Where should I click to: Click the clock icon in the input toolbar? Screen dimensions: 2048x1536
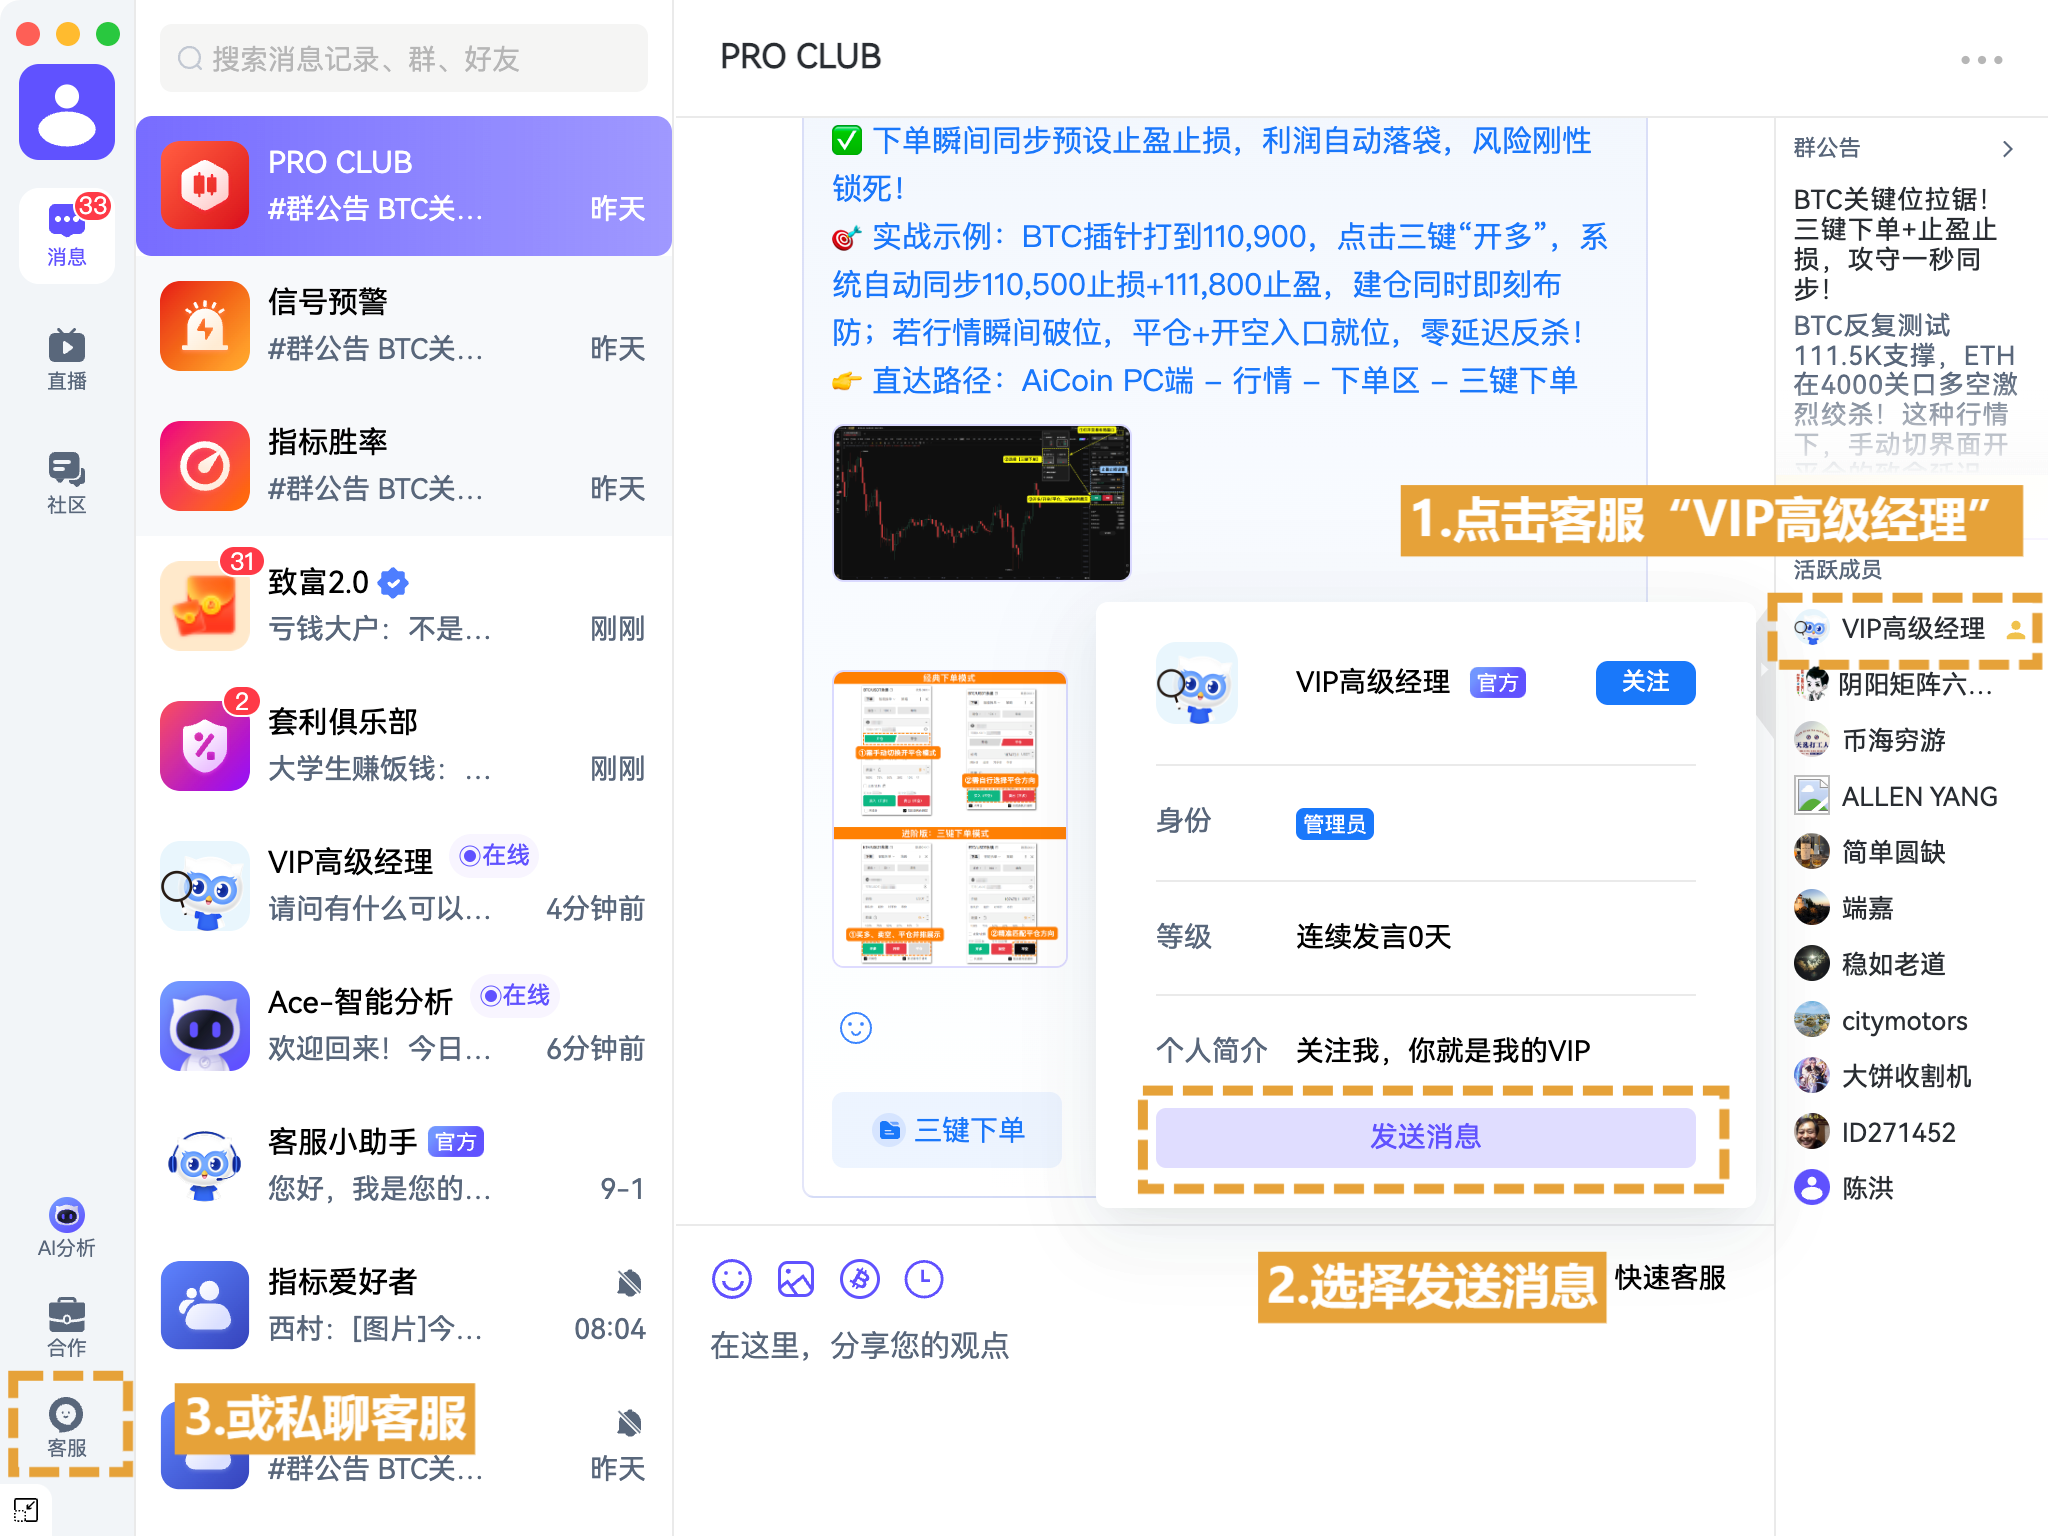pyautogui.click(x=923, y=1278)
